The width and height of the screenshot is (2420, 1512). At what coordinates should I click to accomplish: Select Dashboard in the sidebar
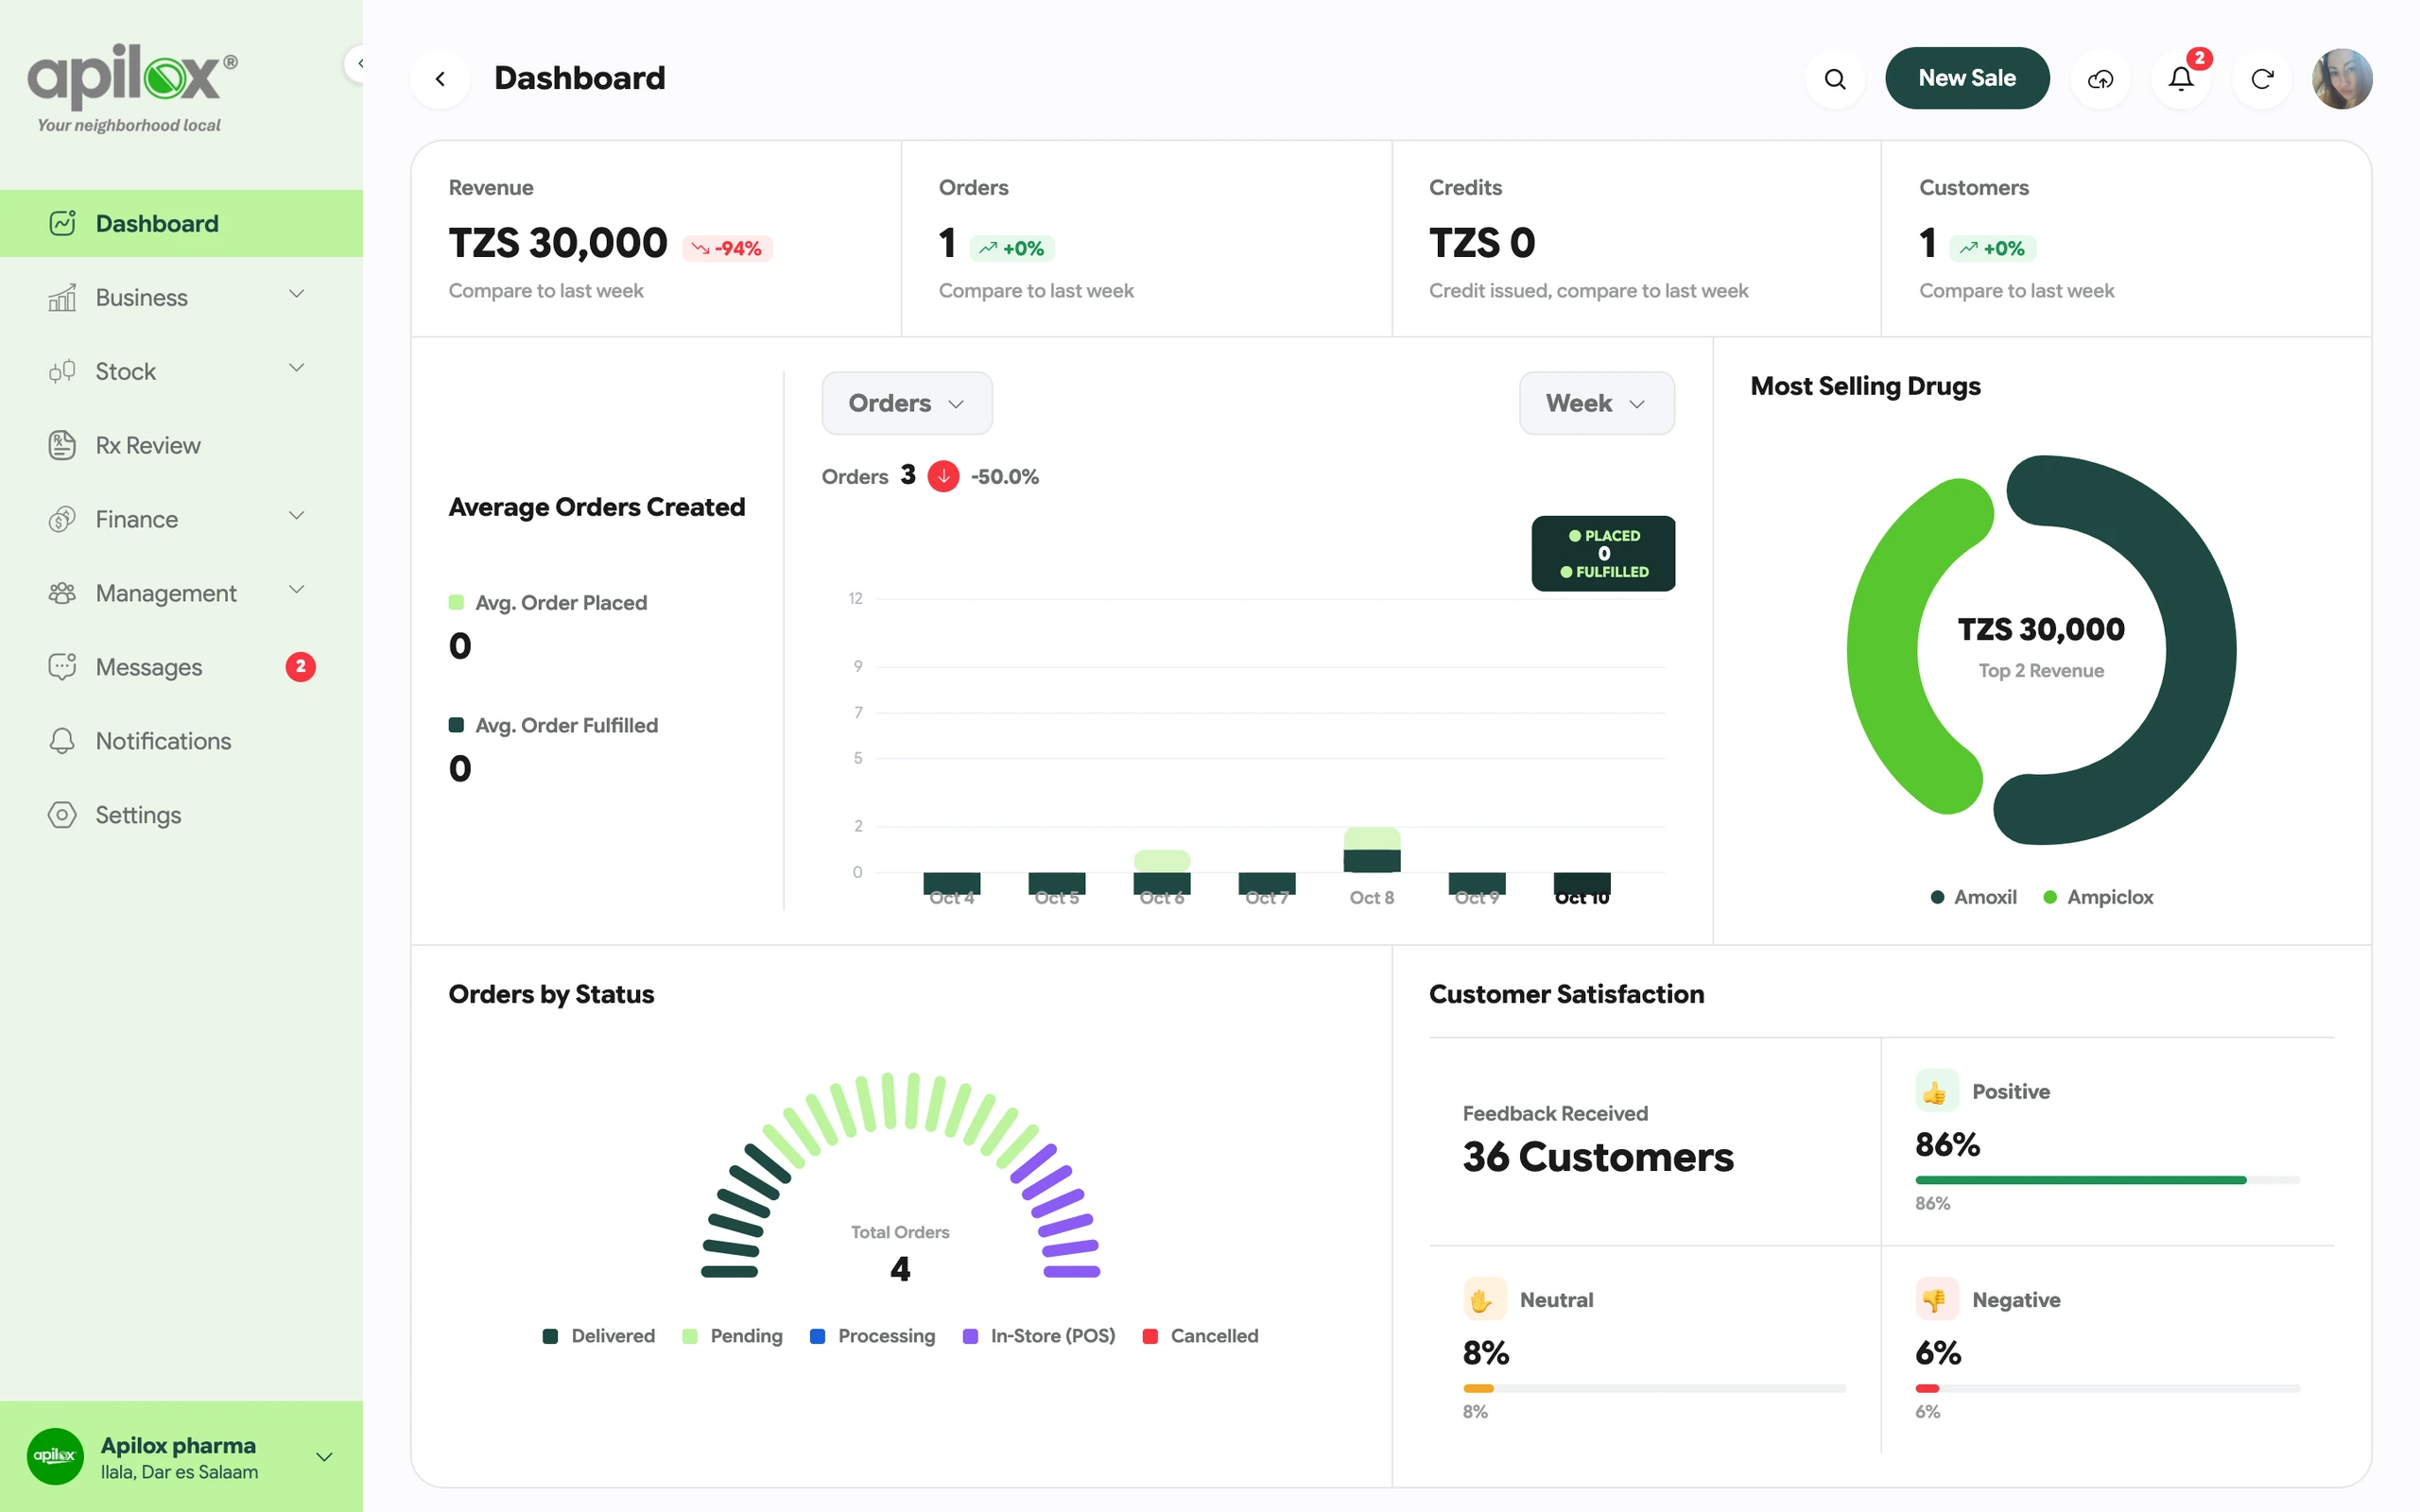(181, 223)
